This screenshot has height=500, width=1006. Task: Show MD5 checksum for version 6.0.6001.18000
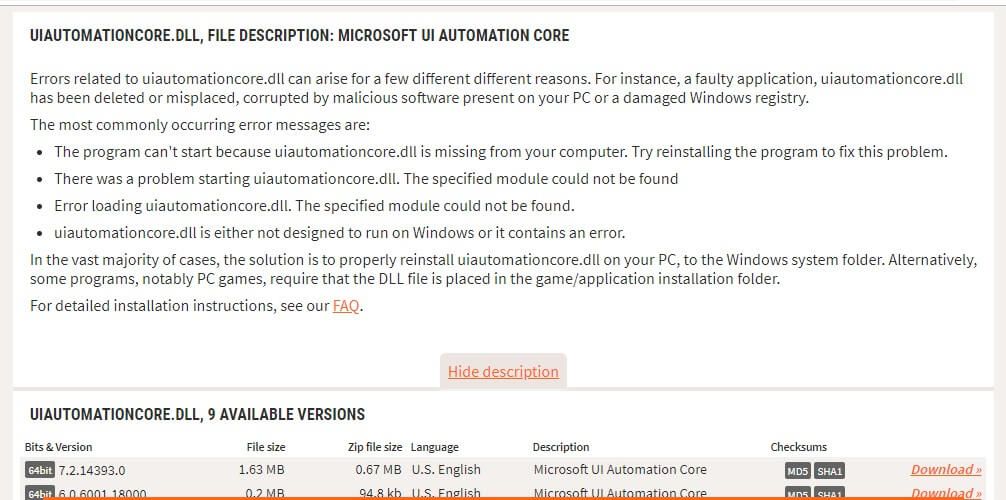pos(798,494)
